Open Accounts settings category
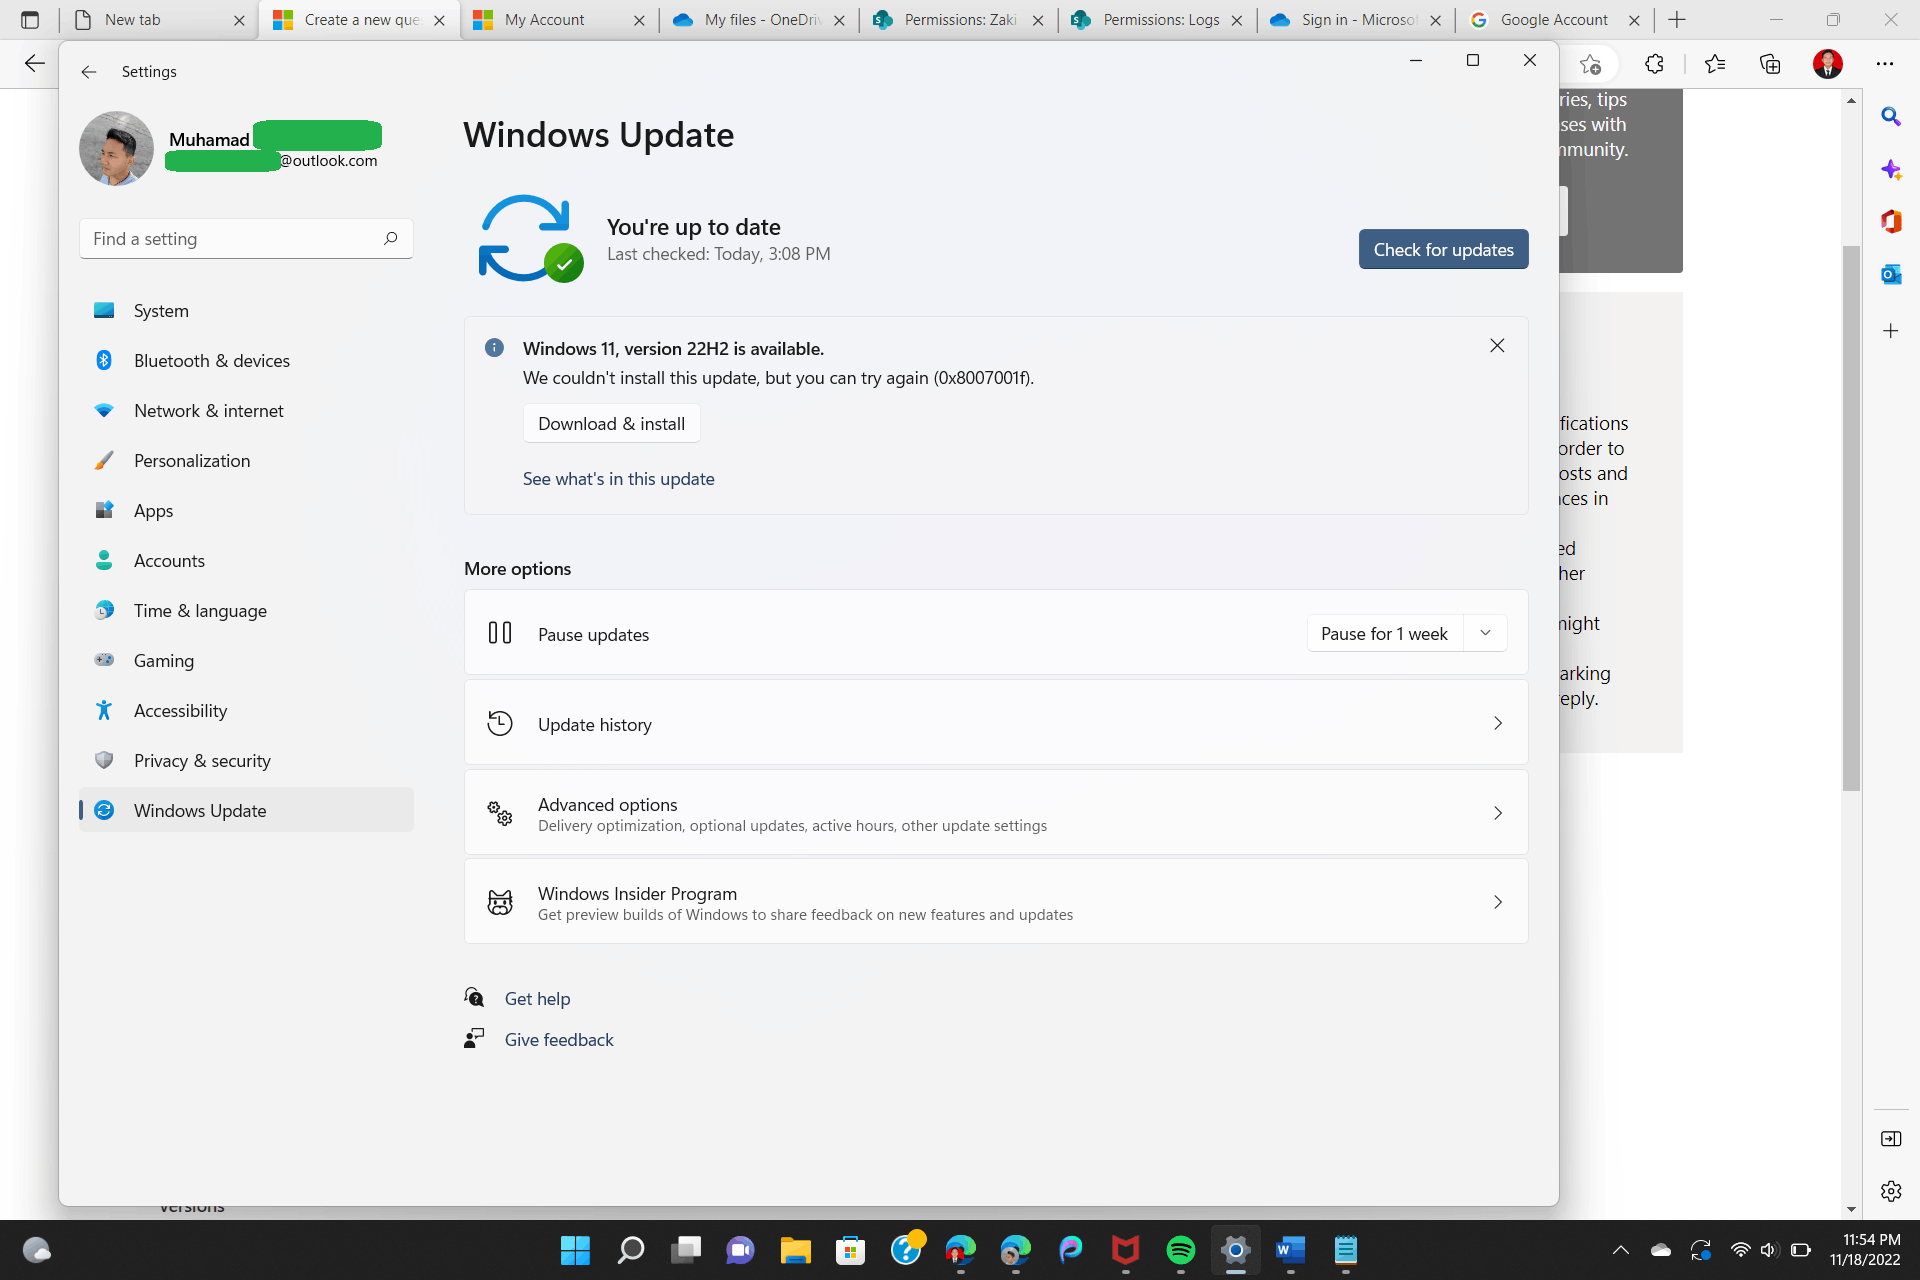The height and width of the screenshot is (1280, 1920). [x=246, y=560]
